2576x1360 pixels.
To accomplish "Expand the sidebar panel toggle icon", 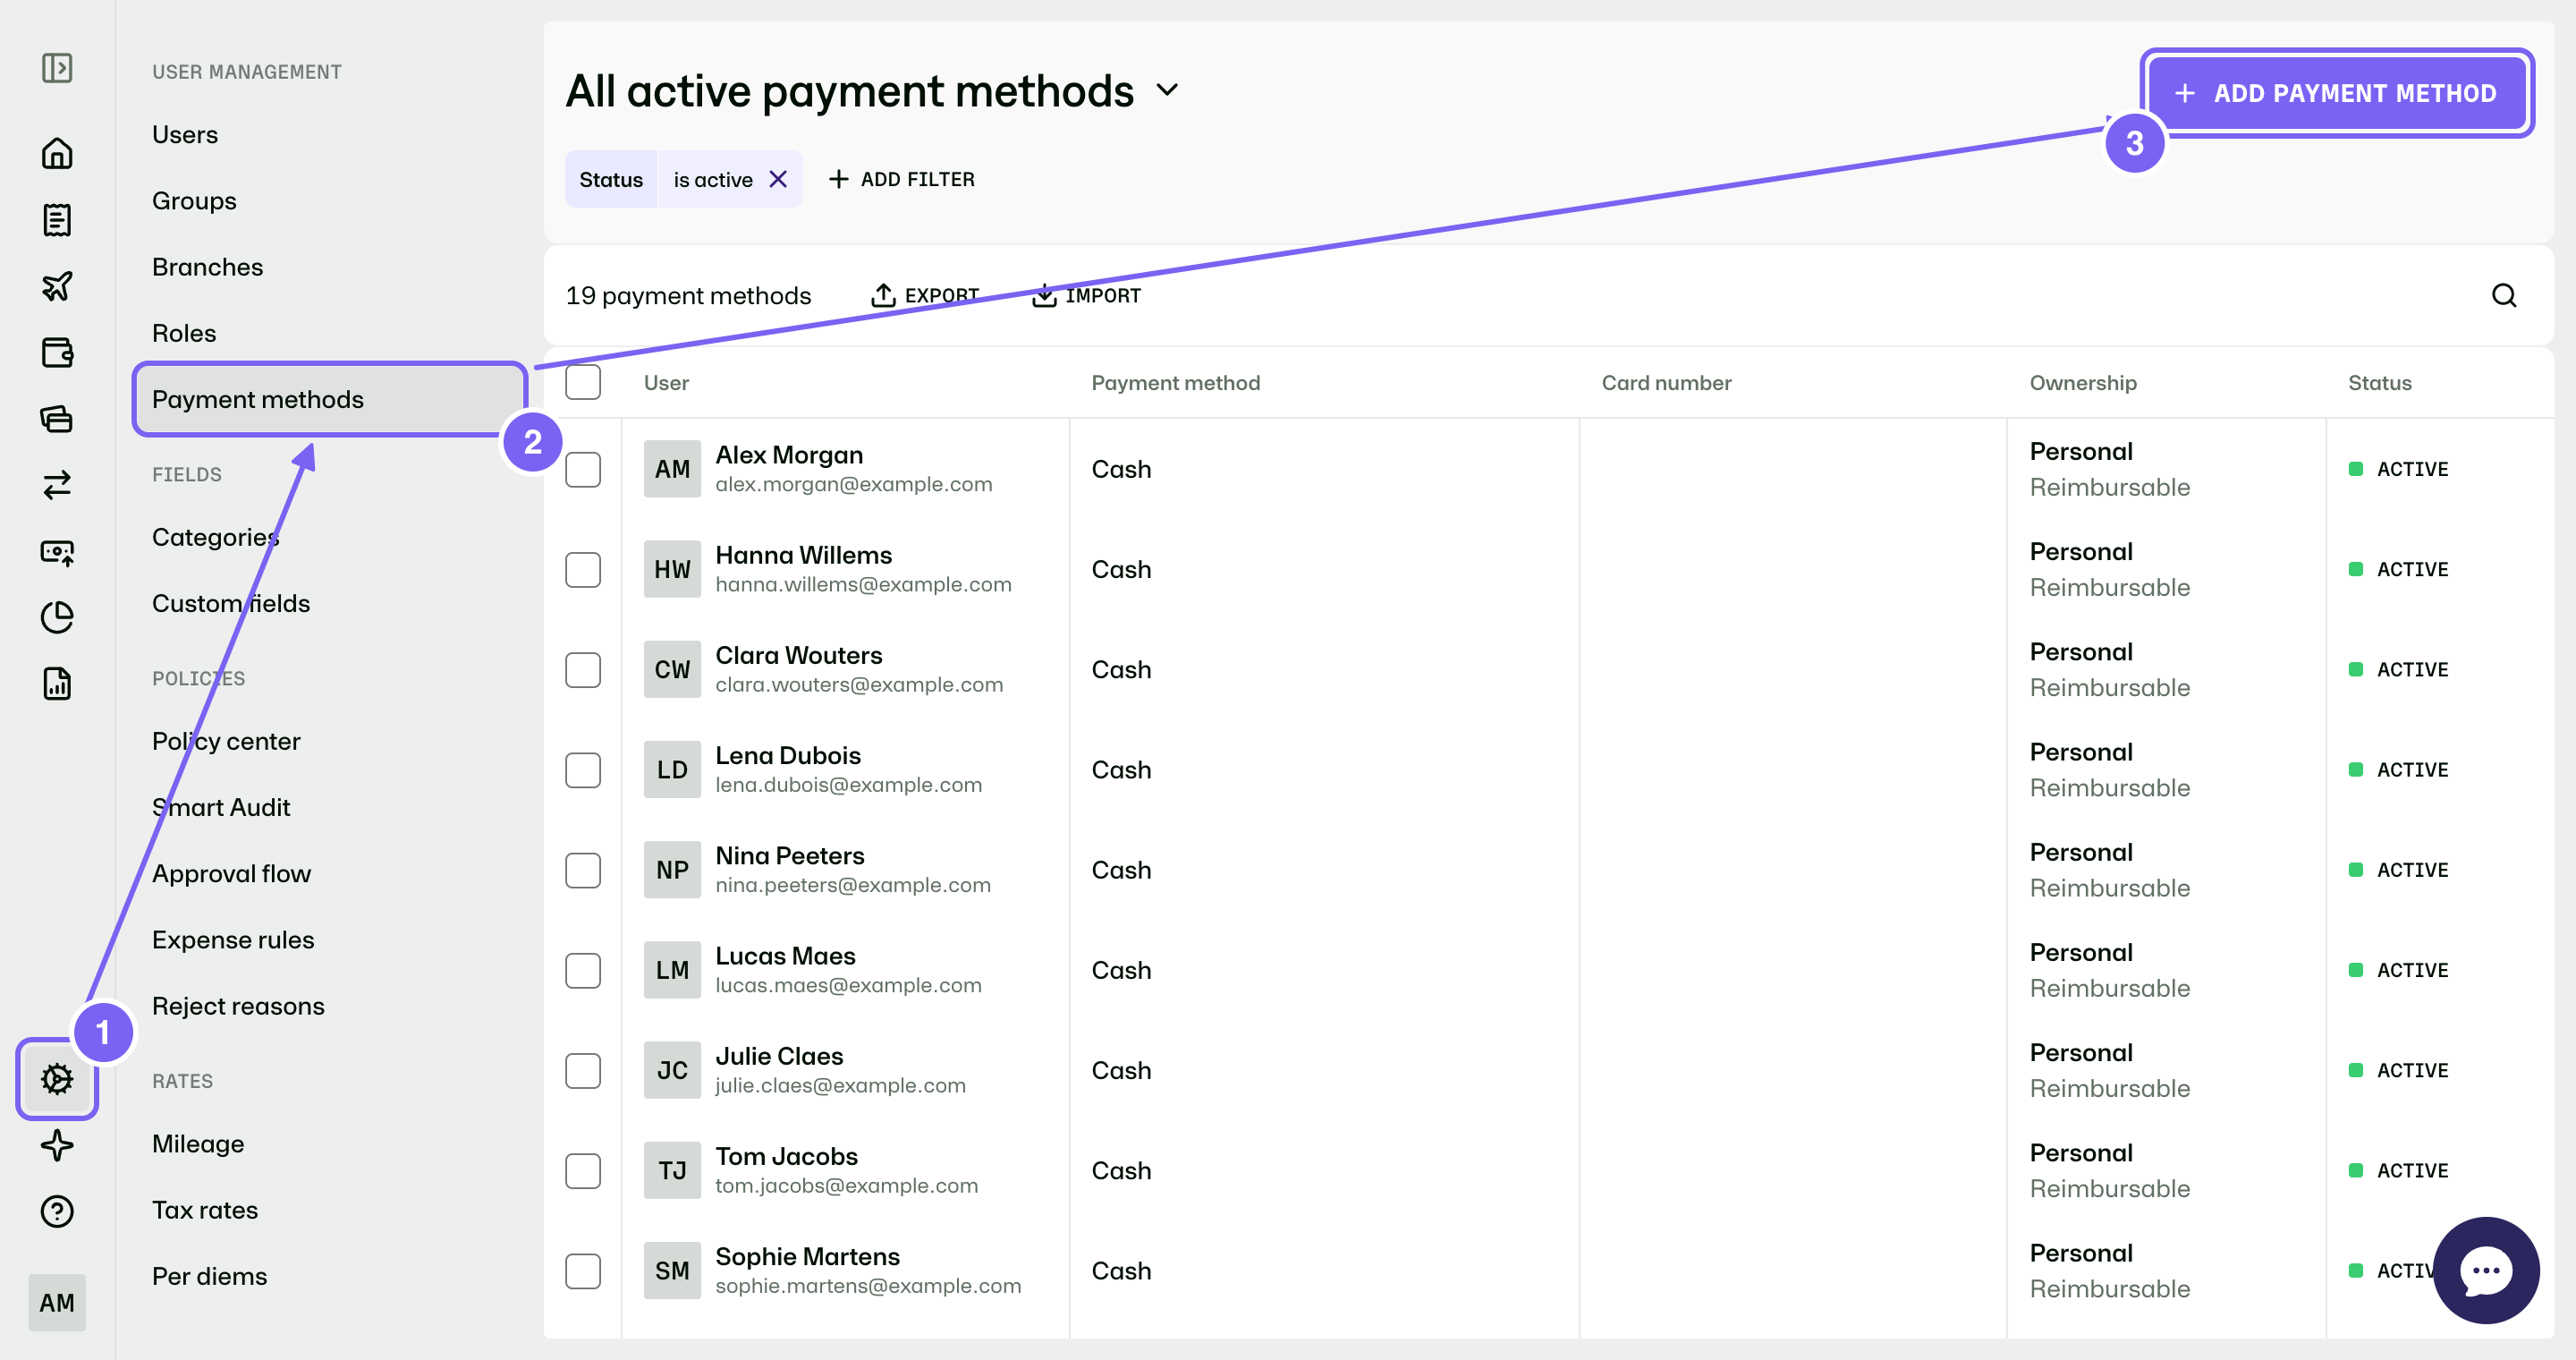I will point(57,68).
